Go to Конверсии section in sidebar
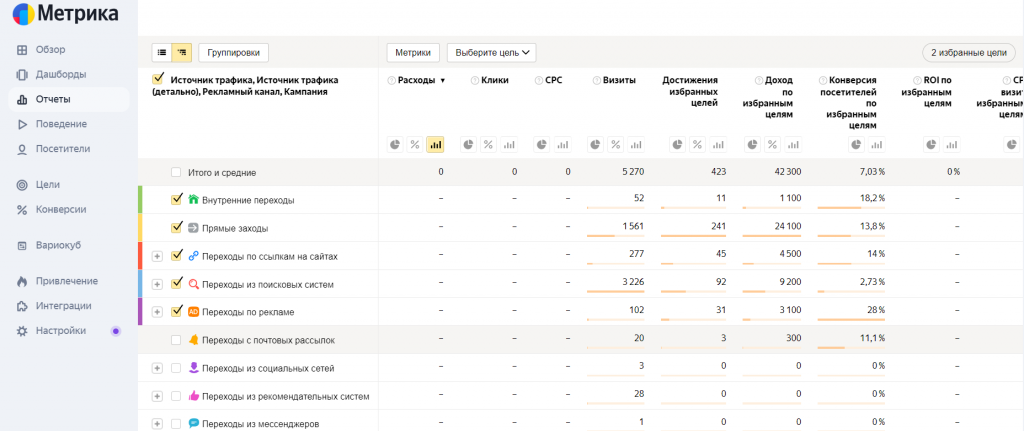 pyautogui.click(x=60, y=209)
